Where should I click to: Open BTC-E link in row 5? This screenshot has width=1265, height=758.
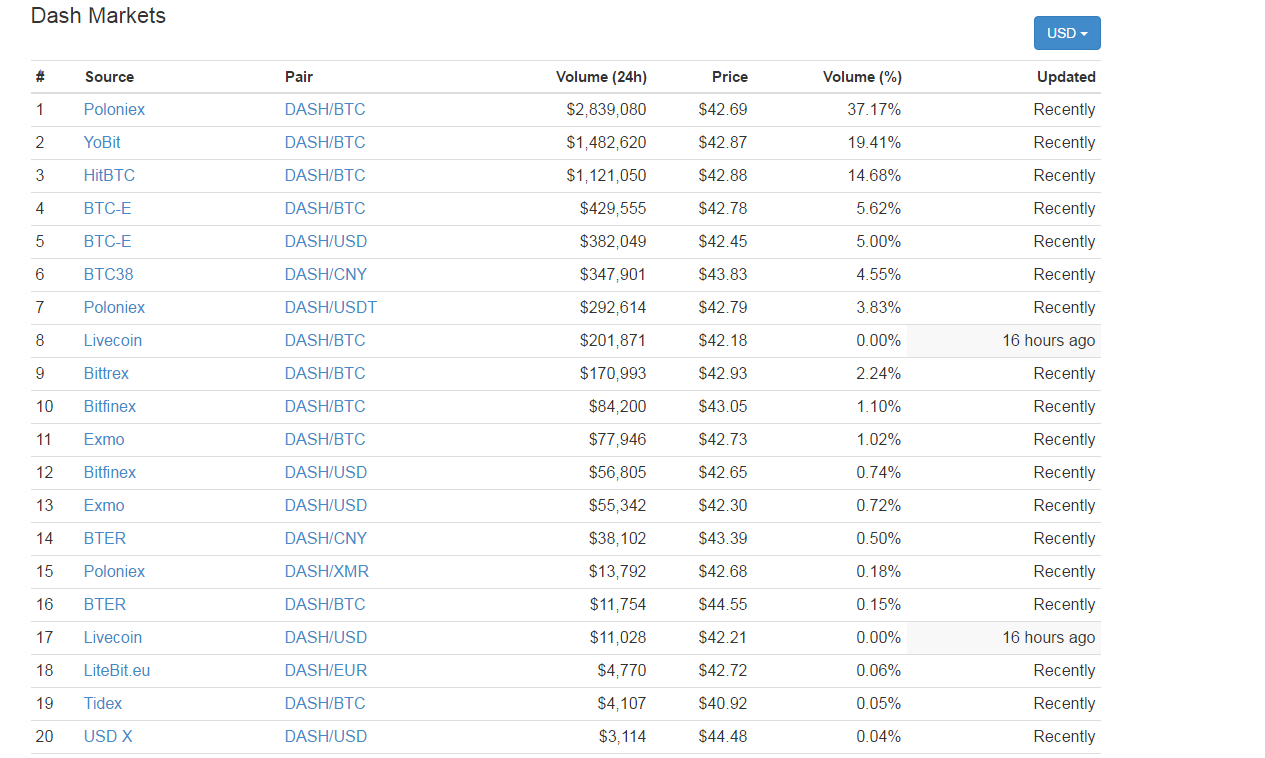coord(107,241)
